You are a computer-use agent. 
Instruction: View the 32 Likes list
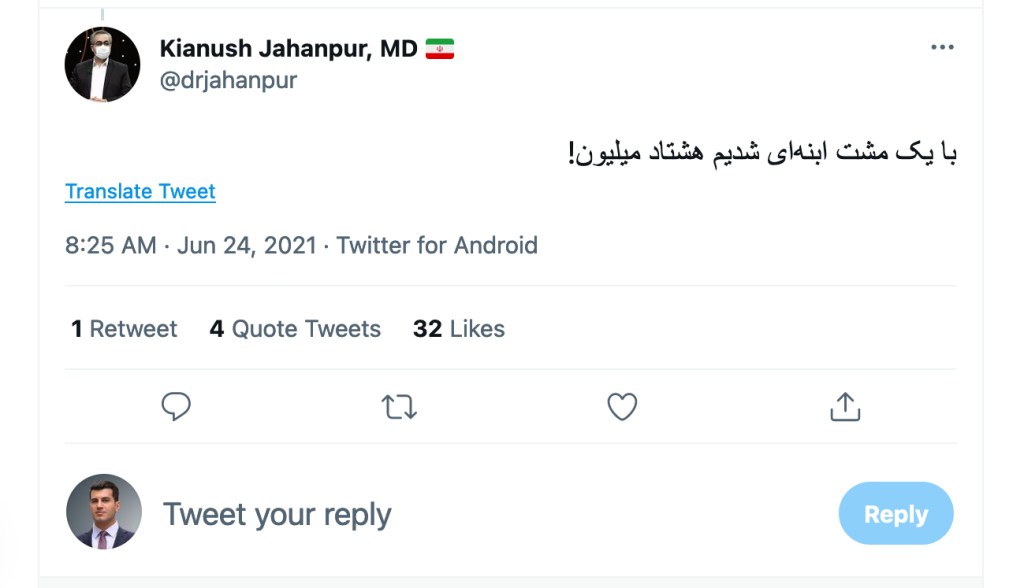click(459, 329)
